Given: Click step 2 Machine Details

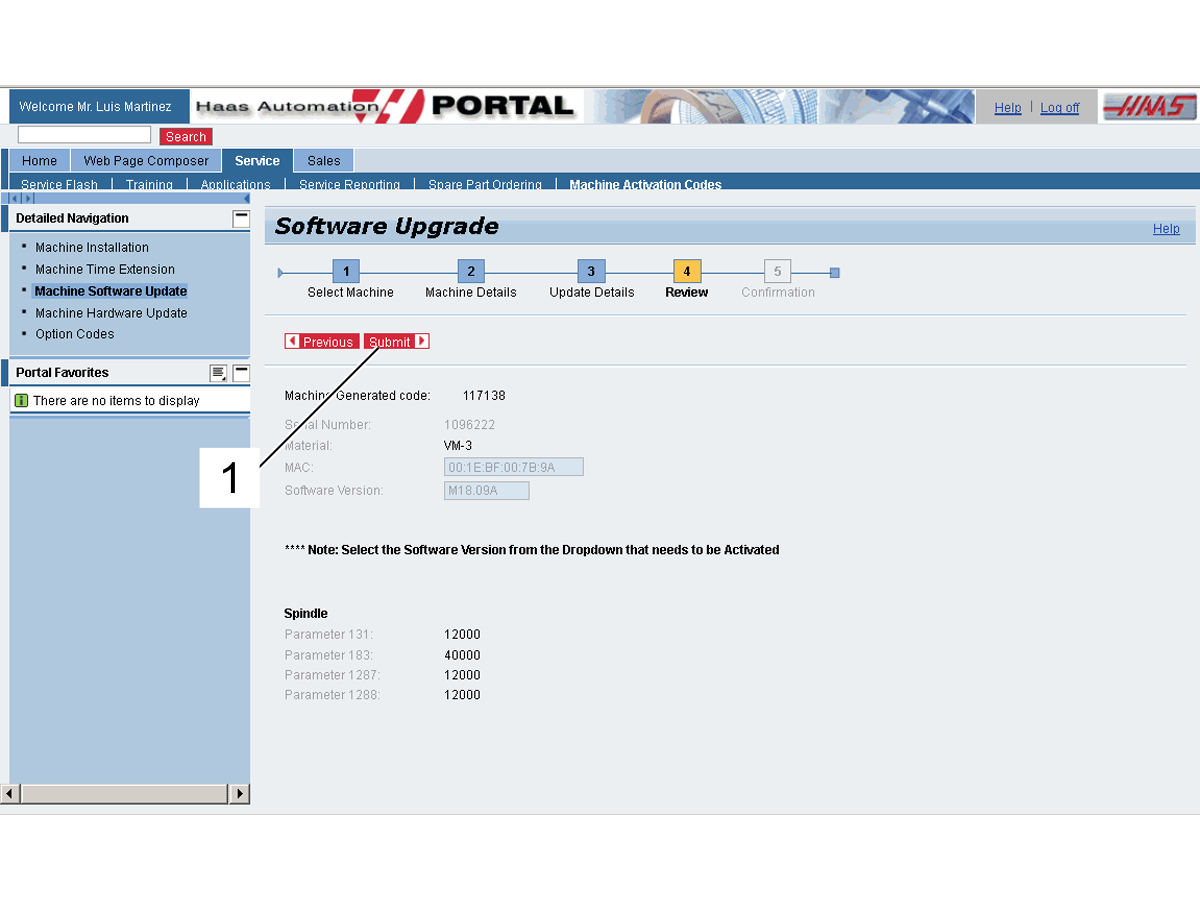Looking at the screenshot, I should point(471,272).
